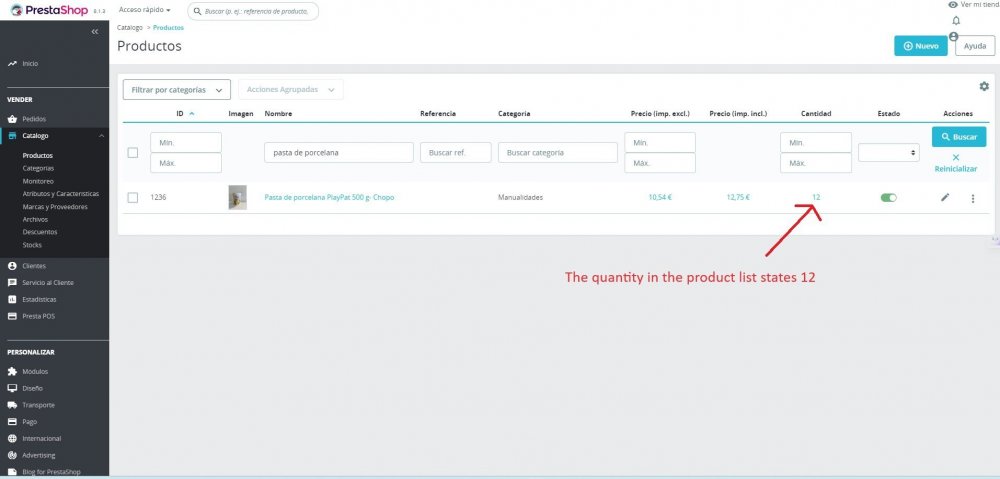The height and width of the screenshot is (479, 1000).
Task: Click the Pago credit card icon
Action: pyautogui.click(x=12, y=422)
